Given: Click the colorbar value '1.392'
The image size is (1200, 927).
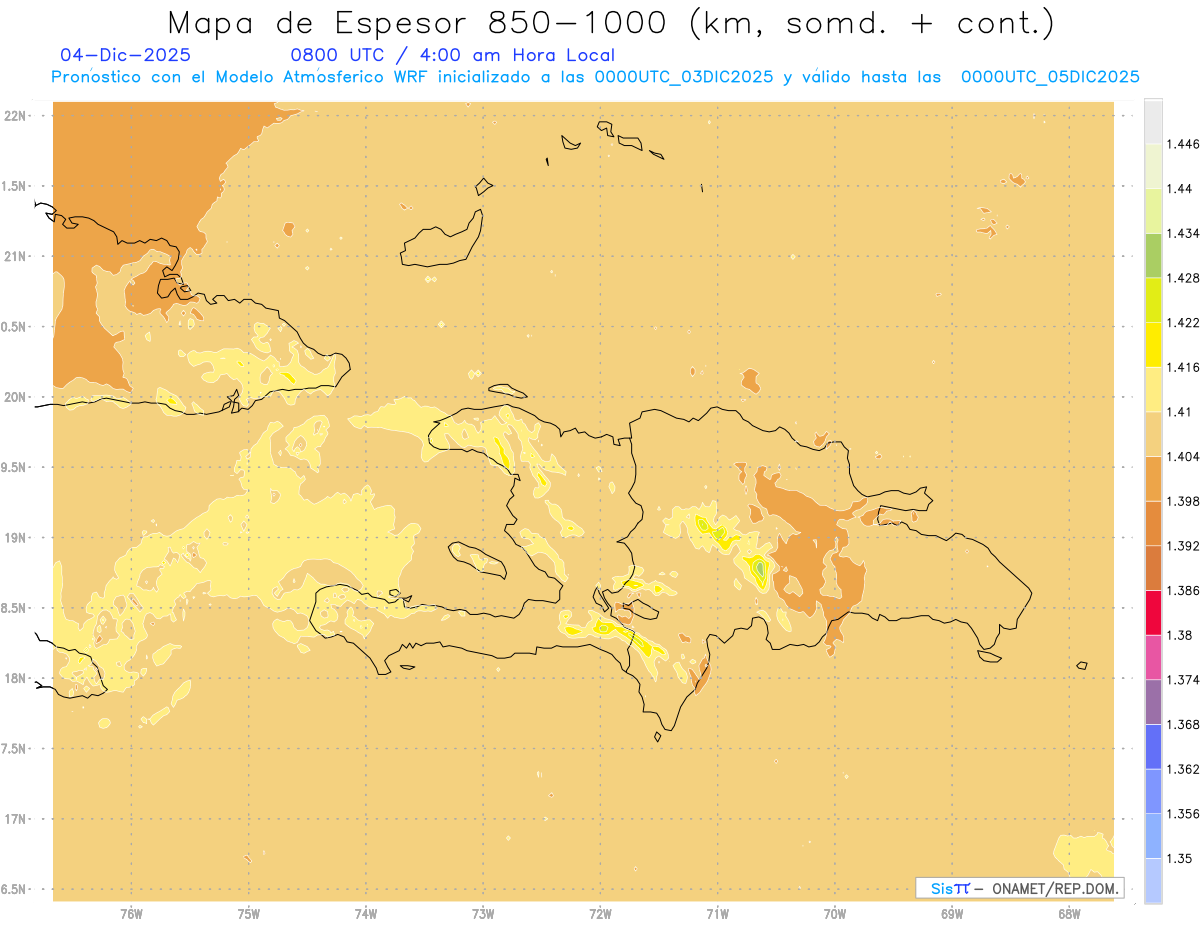Looking at the screenshot, I should tap(1185, 546).
